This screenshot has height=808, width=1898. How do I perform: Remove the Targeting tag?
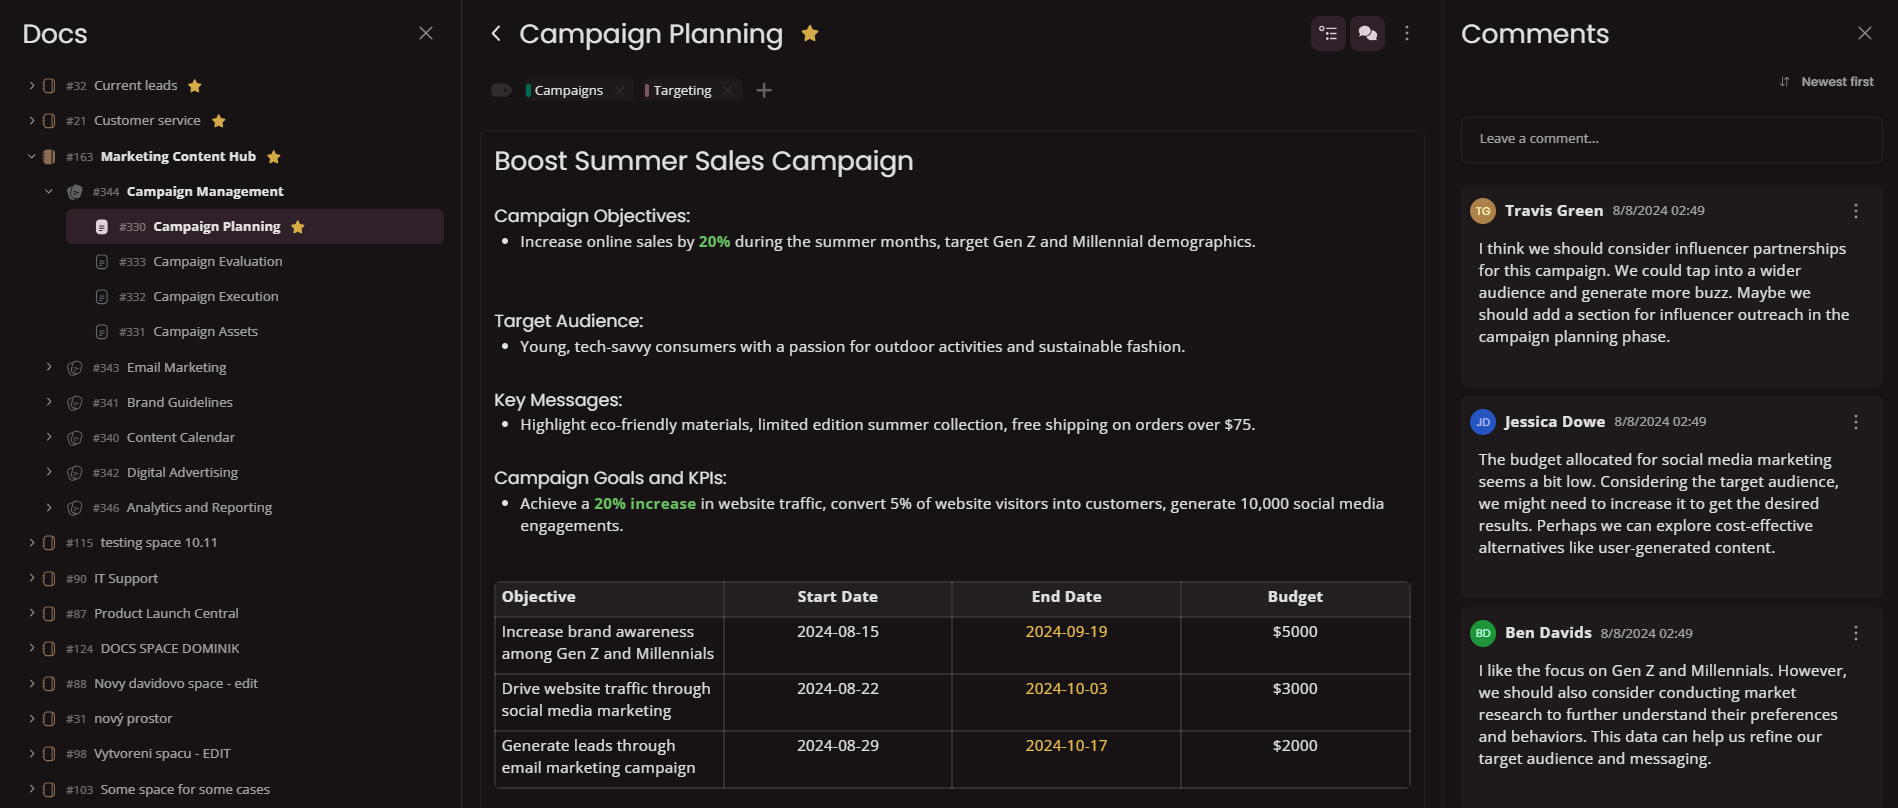(x=728, y=91)
